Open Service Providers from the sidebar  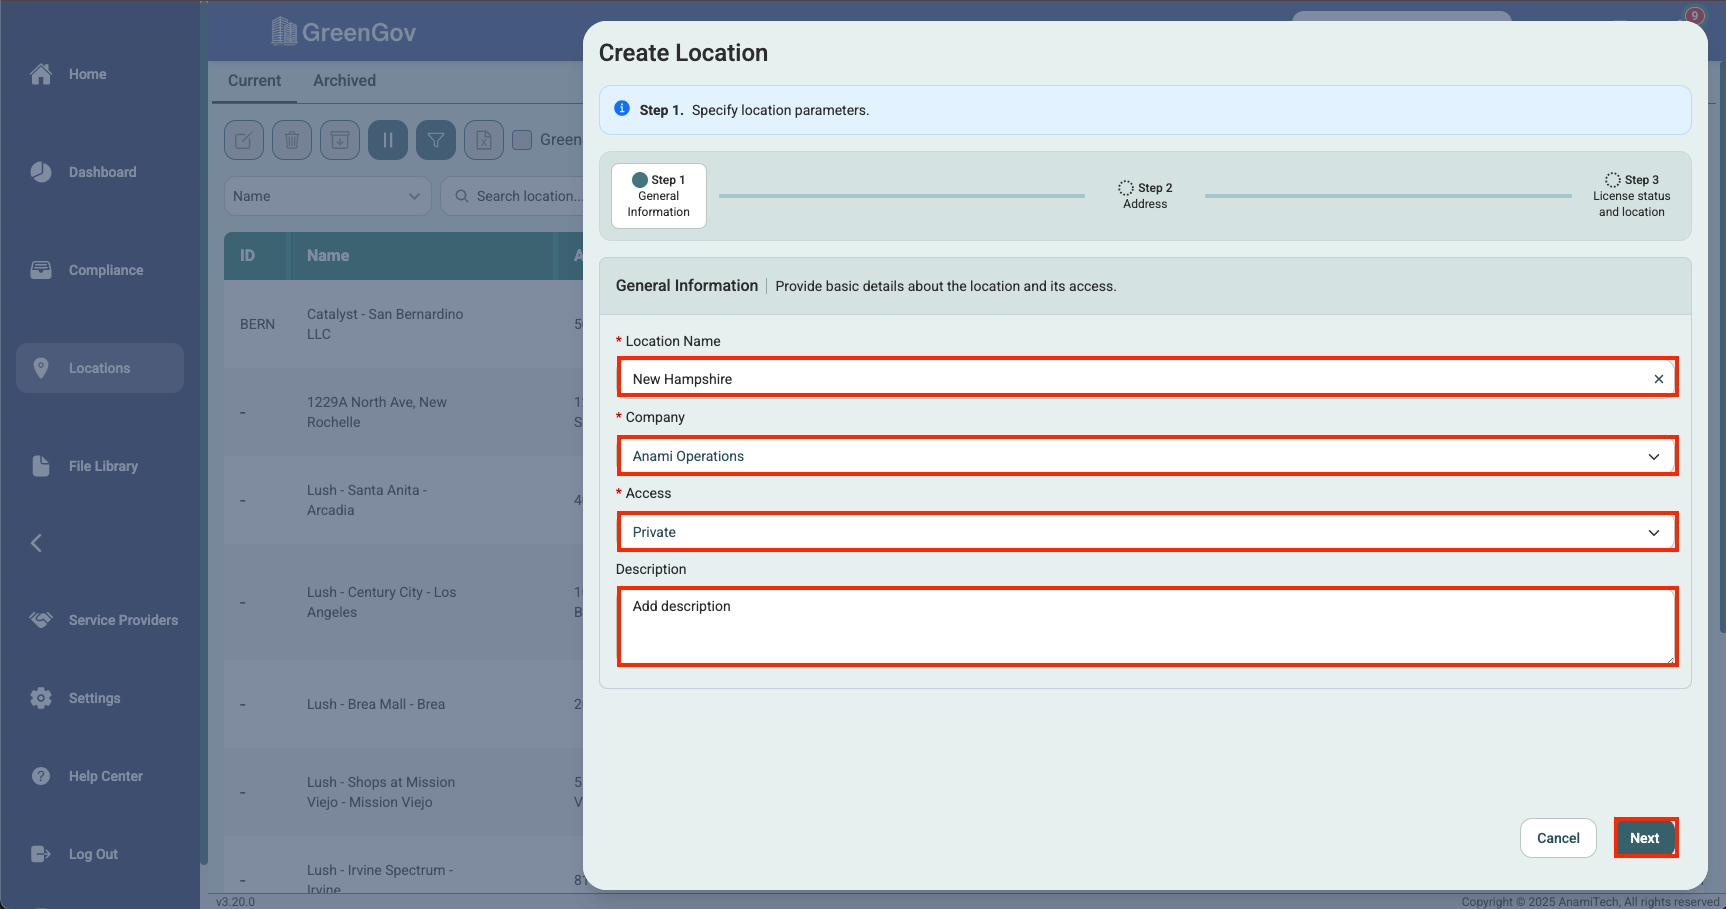[122, 620]
